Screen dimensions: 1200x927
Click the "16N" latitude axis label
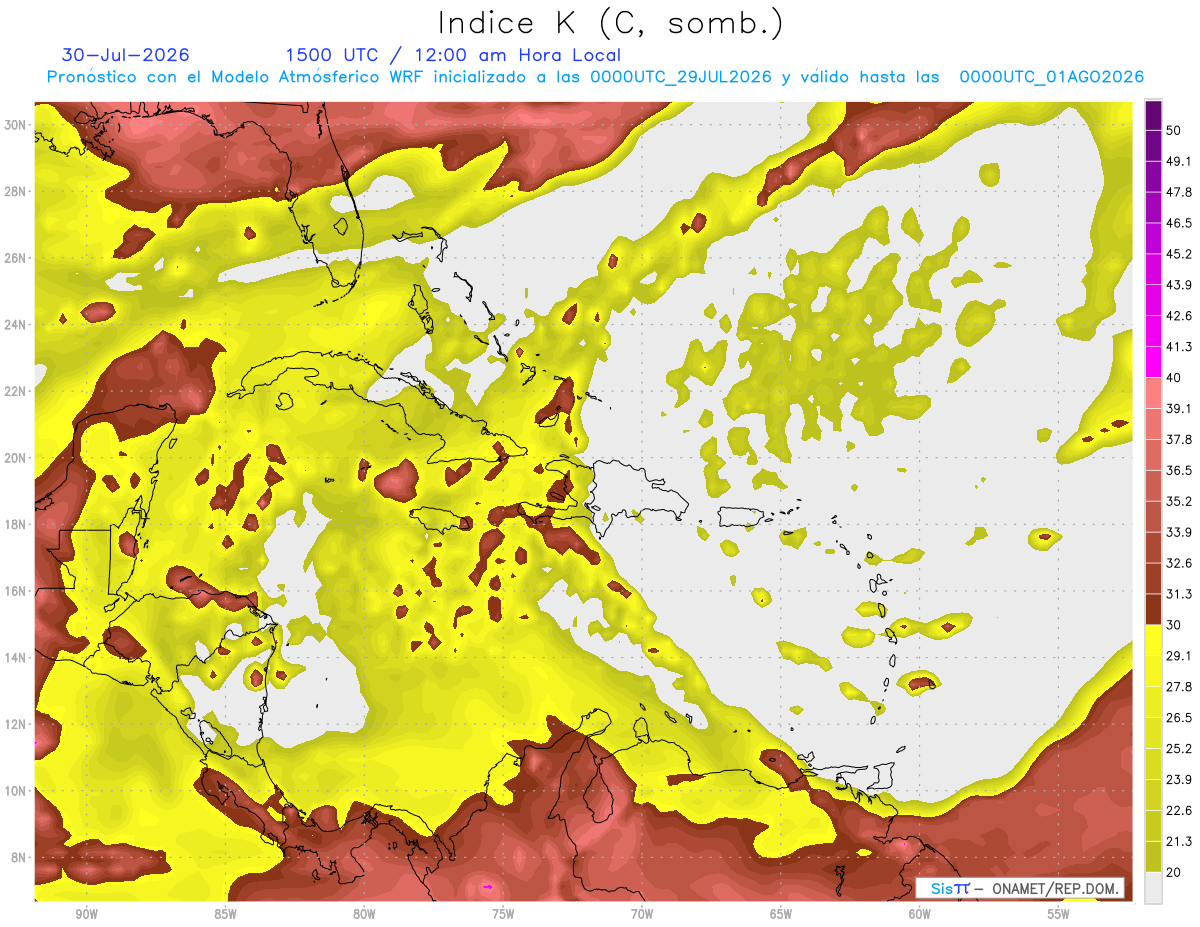tap(15, 591)
